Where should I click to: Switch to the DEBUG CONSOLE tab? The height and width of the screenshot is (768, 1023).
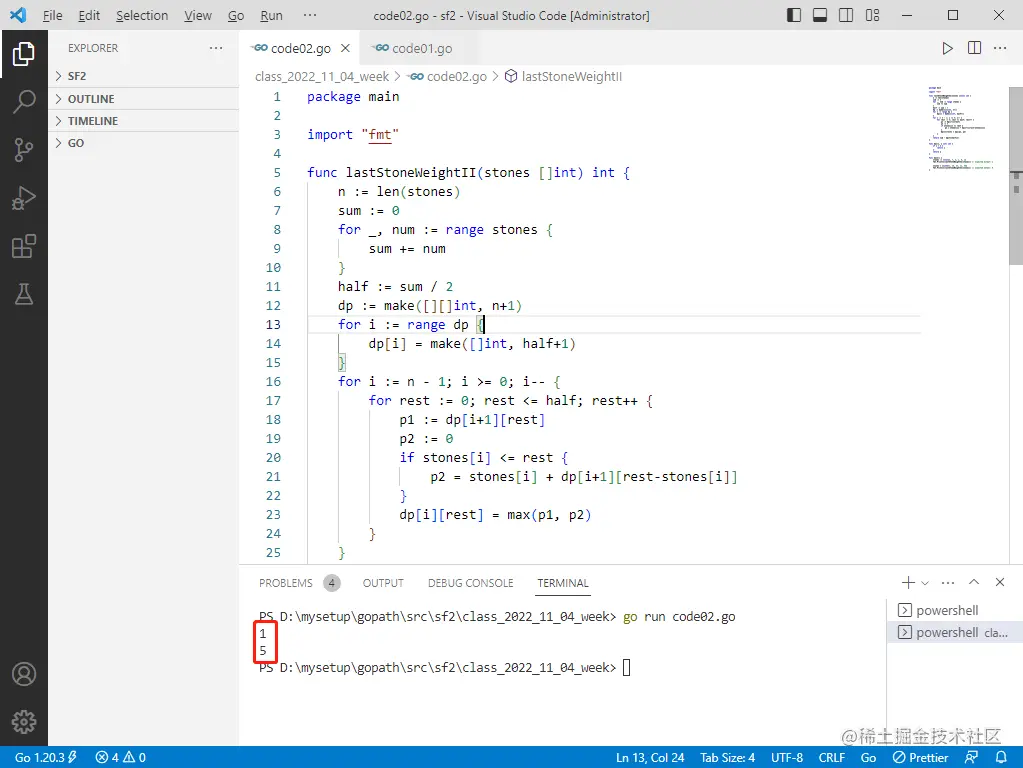470,583
